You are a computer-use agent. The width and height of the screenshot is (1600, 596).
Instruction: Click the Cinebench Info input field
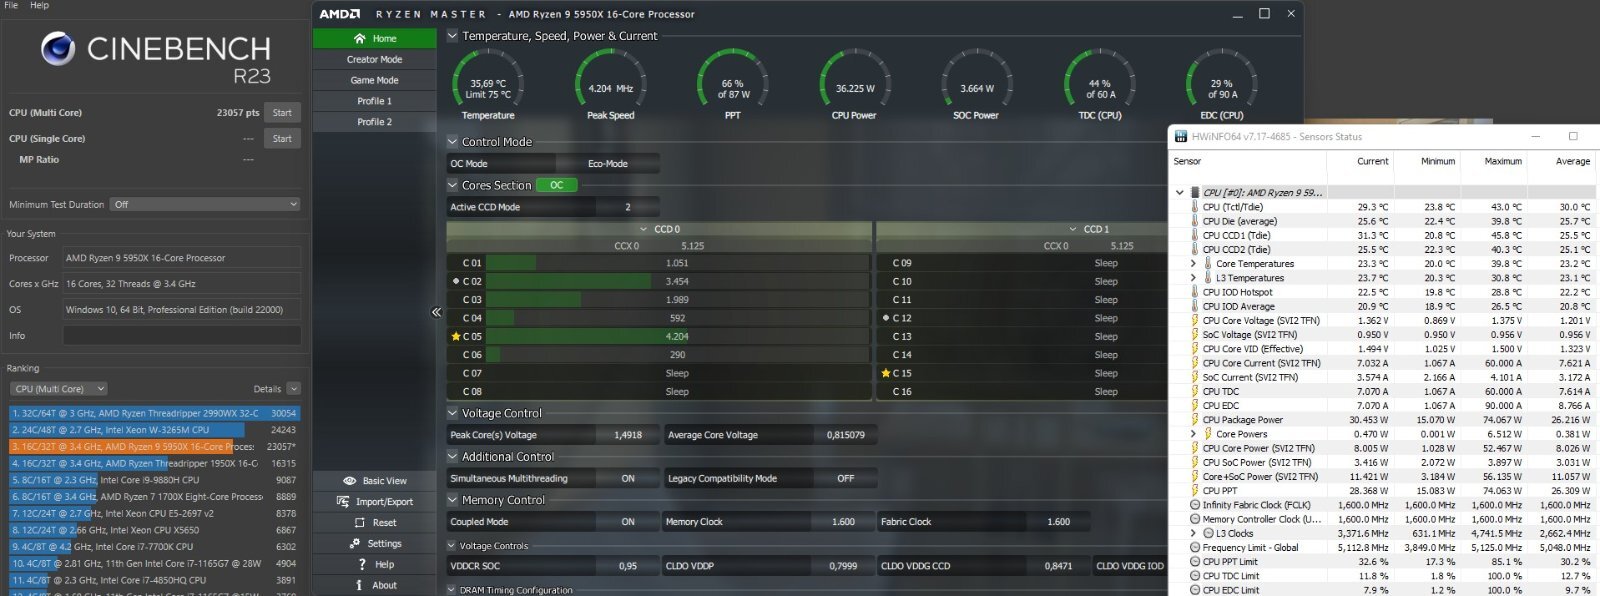(182, 336)
